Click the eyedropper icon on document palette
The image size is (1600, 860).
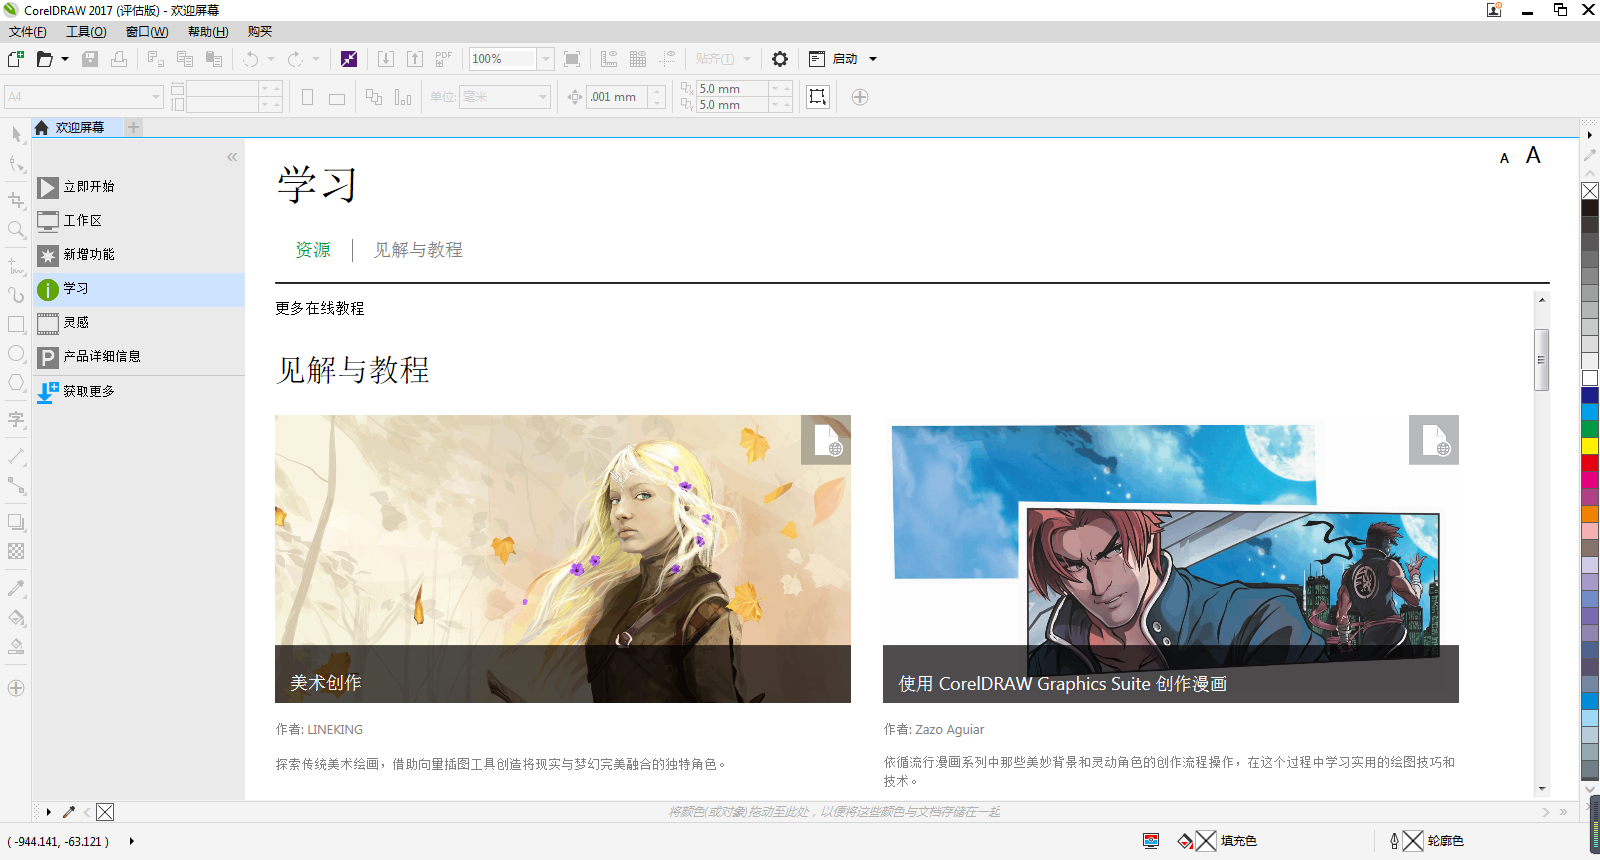click(69, 812)
